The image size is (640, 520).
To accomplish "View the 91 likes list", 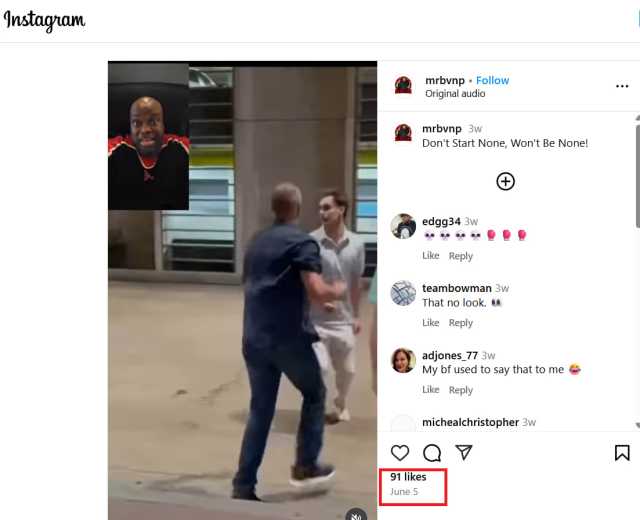I will [x=408, y=477].
